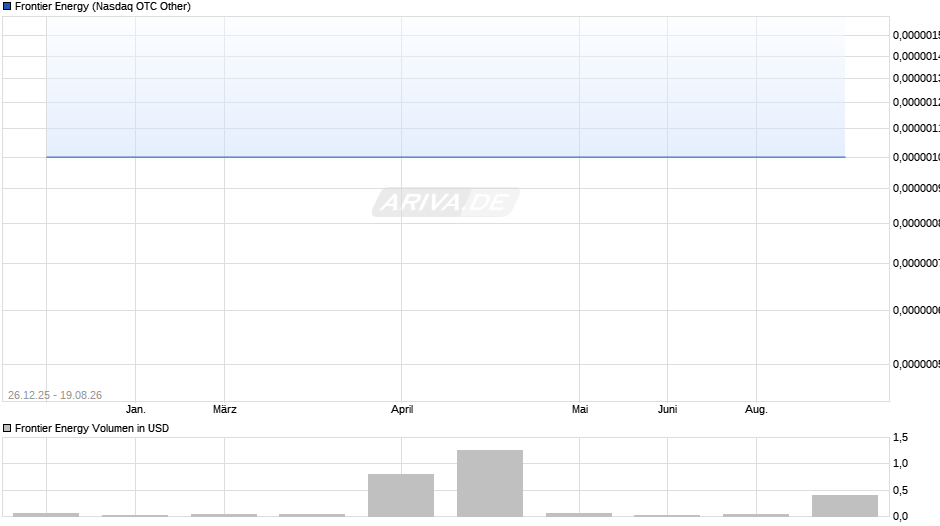This screenshot has width=940, height=526.
Task: Click the 'Aug.' axis label
Action: tap(756, 410)
